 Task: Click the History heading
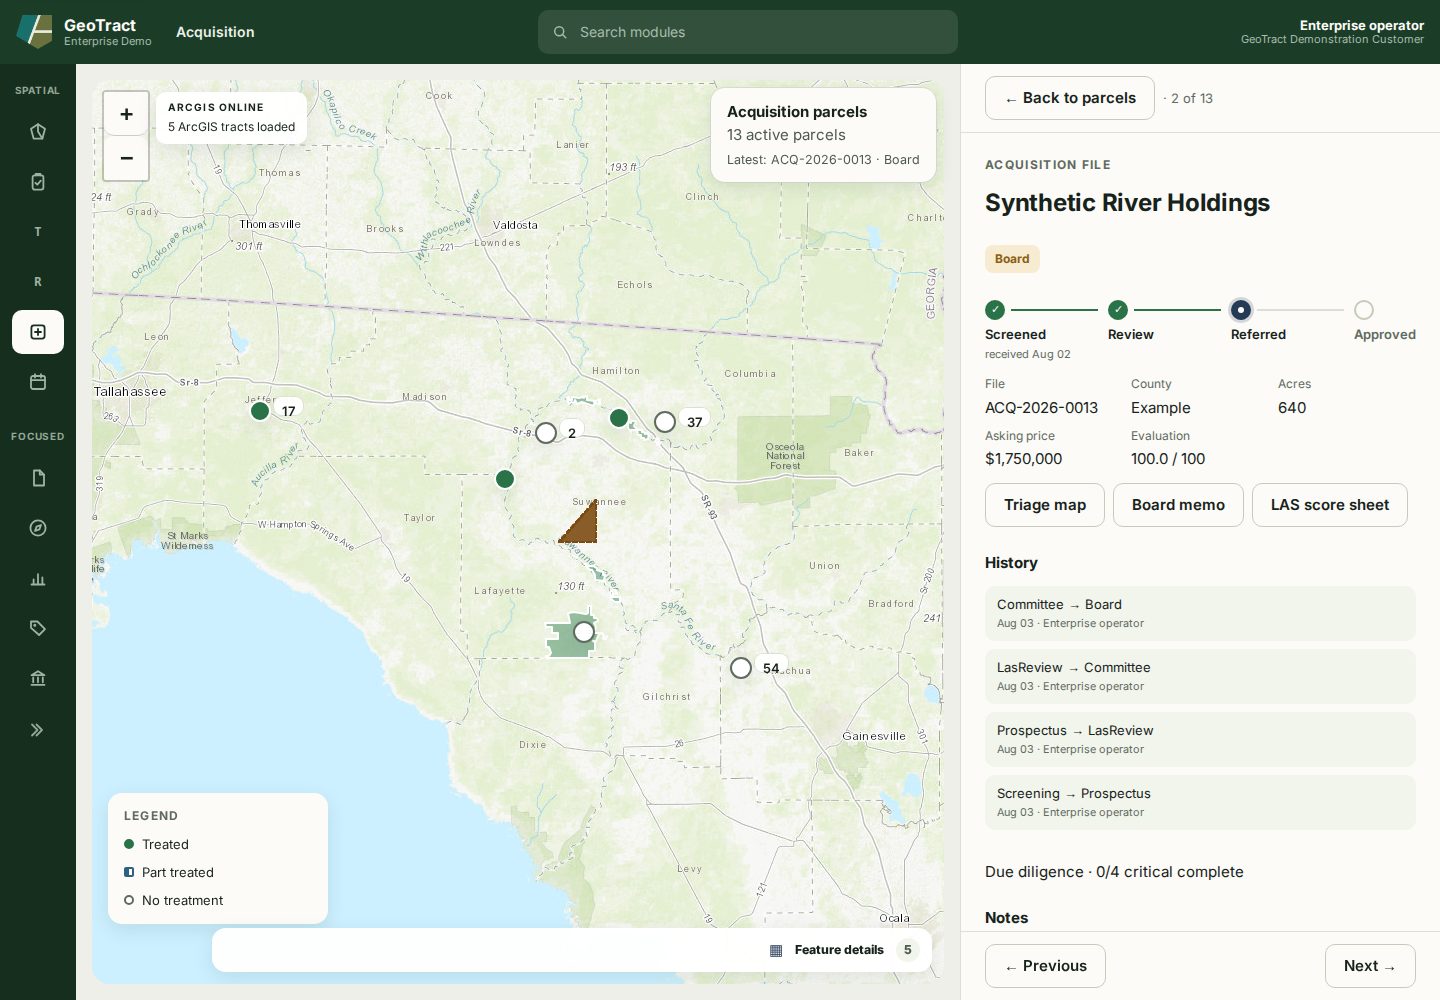pos(1011,563)
